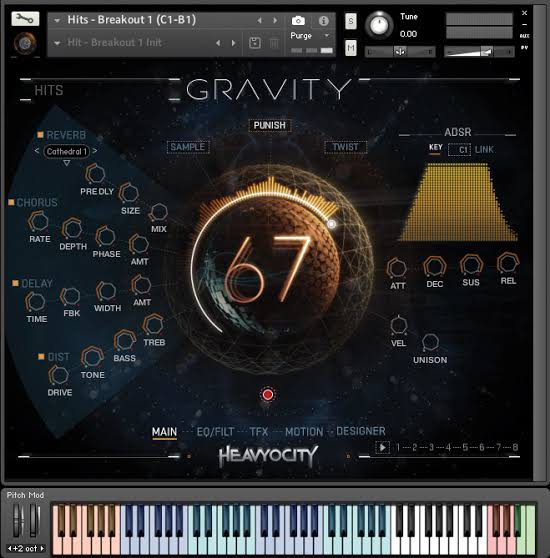Image resolution: width=550 pixels, height=558 pixels.
Task: Switch to the MAIN tab
Action: point(164,432)
